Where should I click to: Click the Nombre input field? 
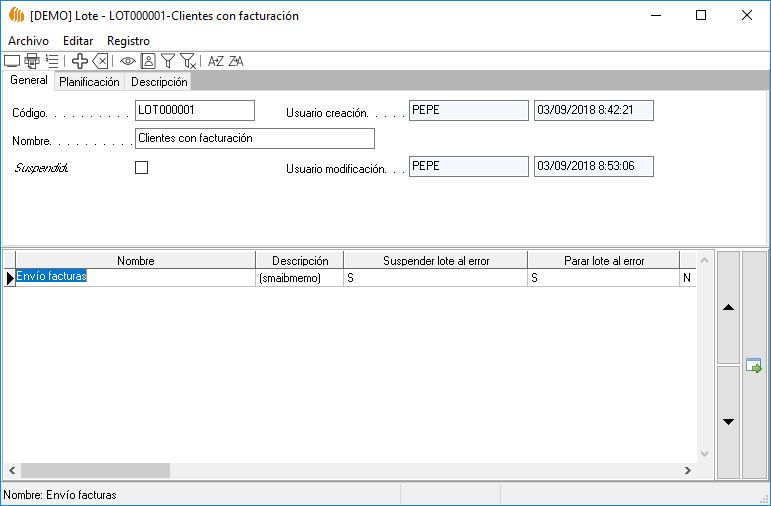(254, 138)
